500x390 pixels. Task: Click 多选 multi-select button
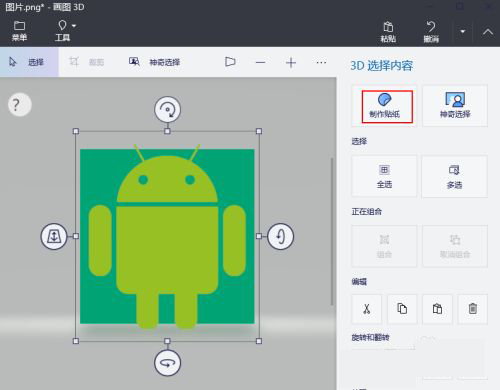[455, 176]
